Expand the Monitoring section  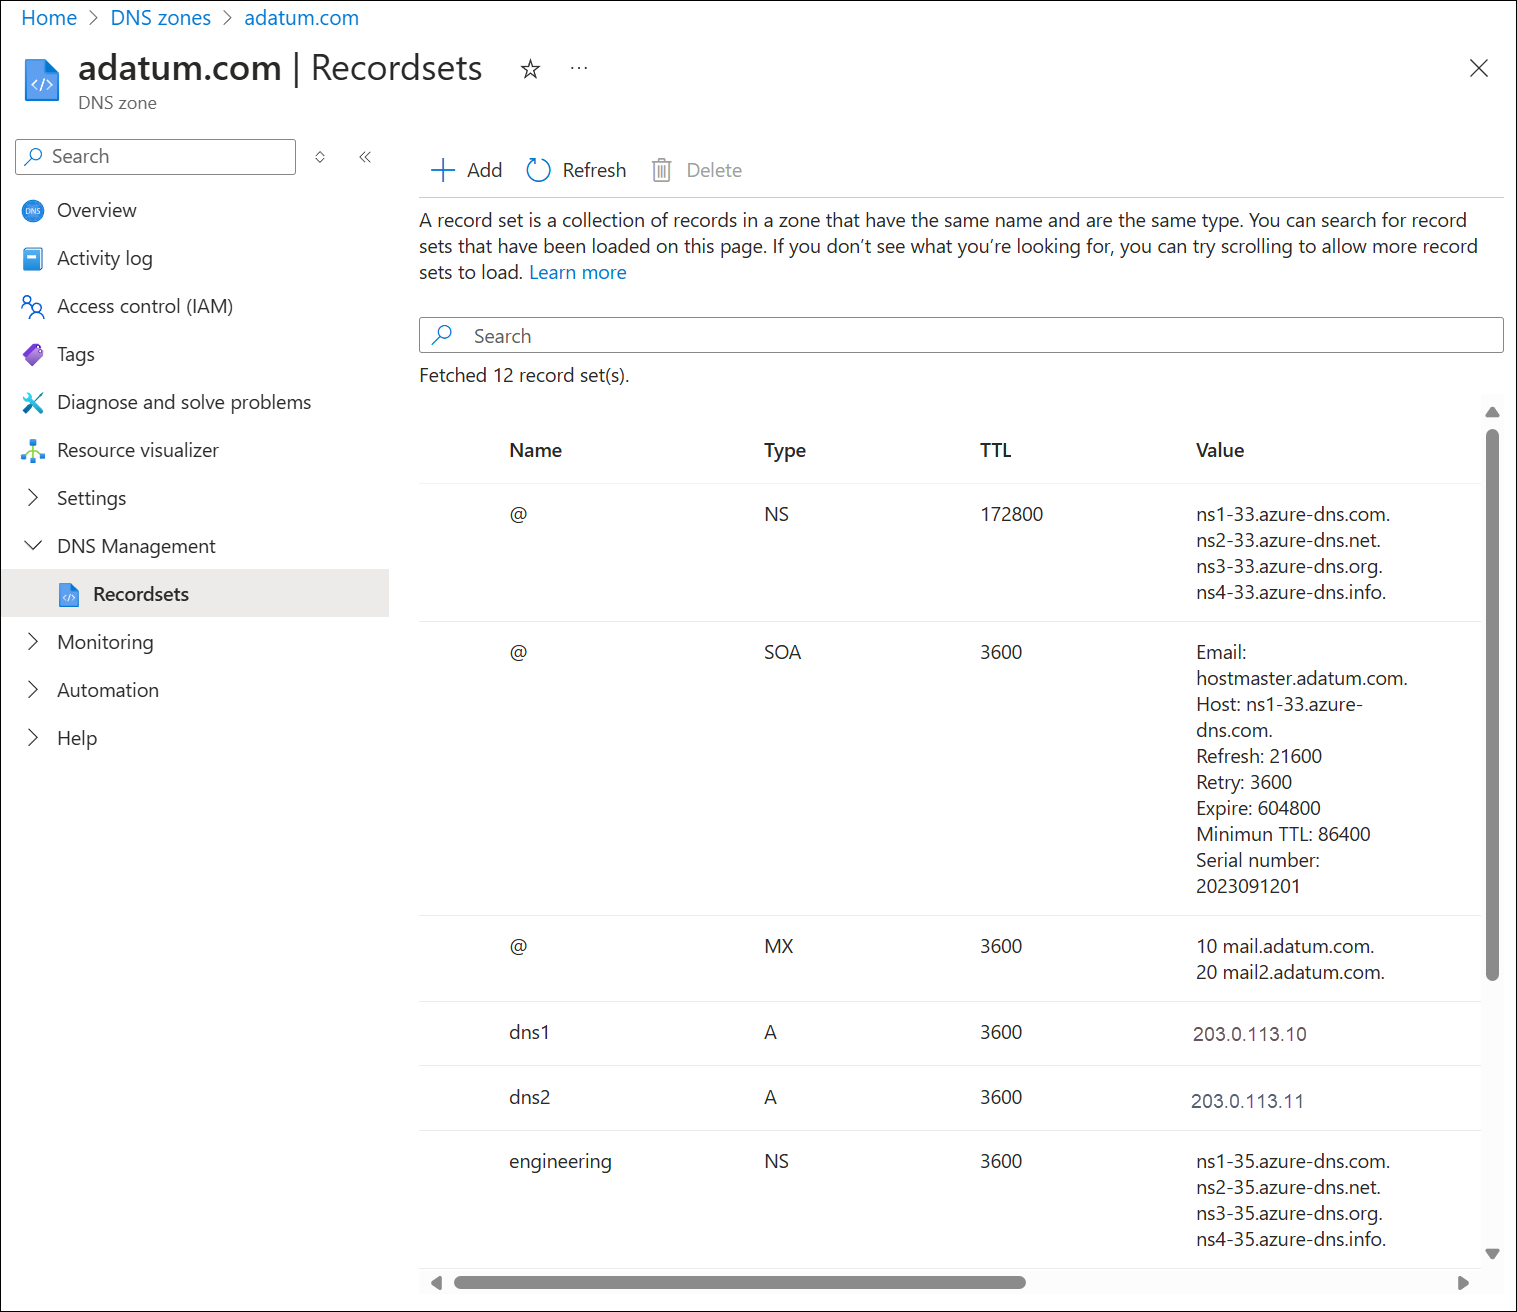(x=105, y=642)
